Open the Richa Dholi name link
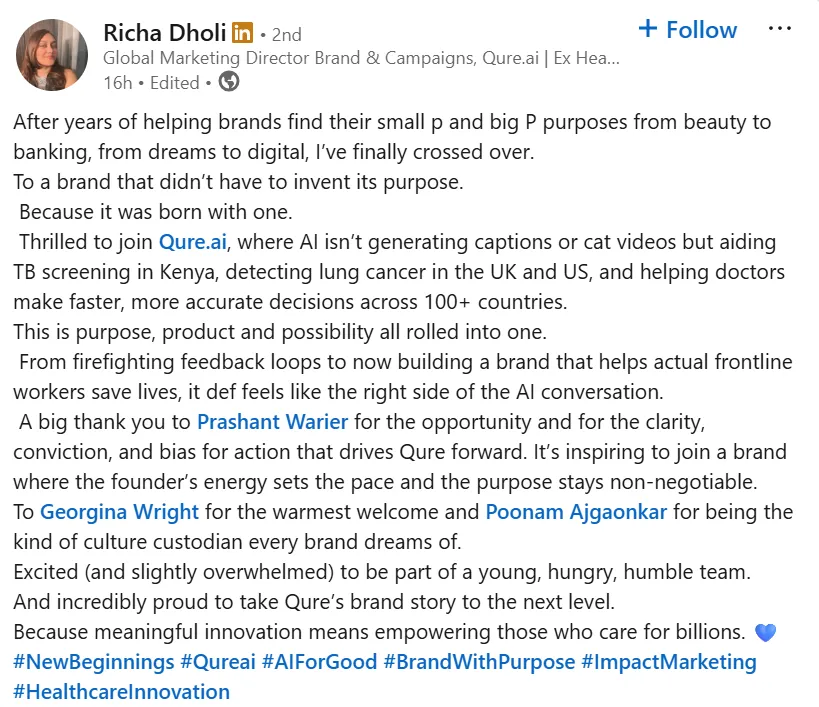This screenshot has width=819, height=707. click(165, 33)
